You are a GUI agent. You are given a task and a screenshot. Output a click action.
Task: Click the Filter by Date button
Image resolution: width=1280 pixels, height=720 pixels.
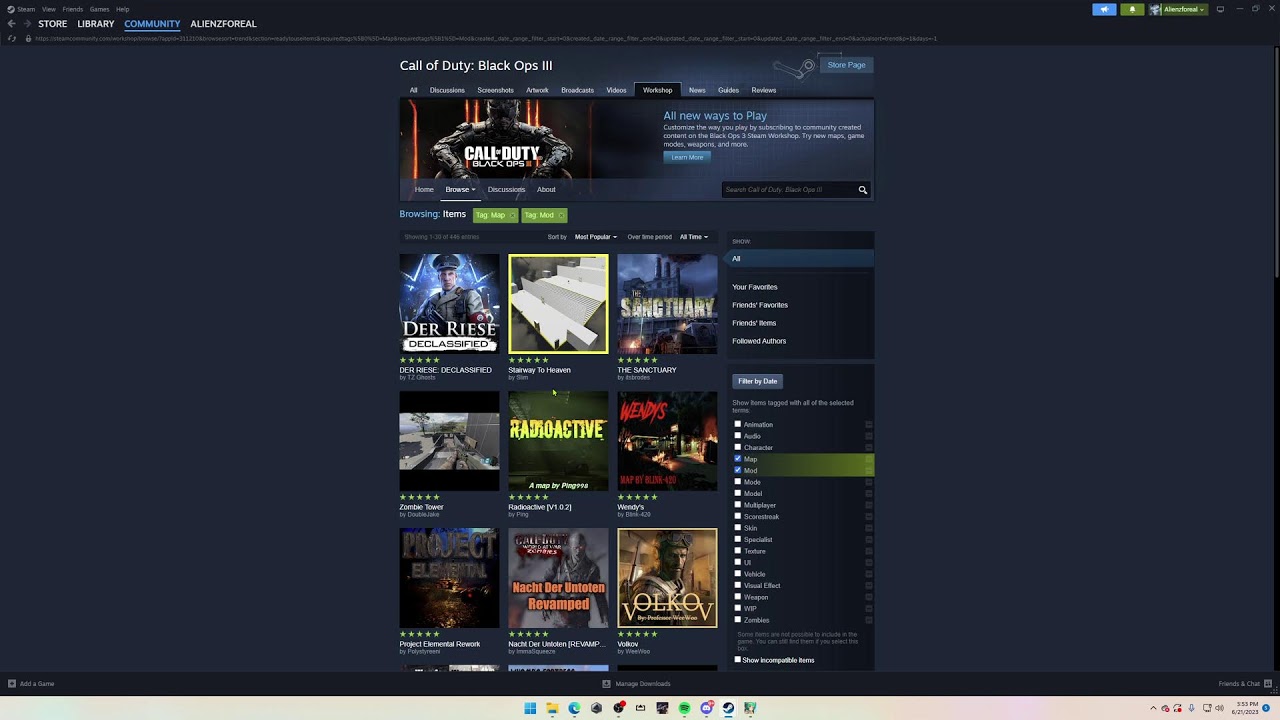tap(757, 381)
